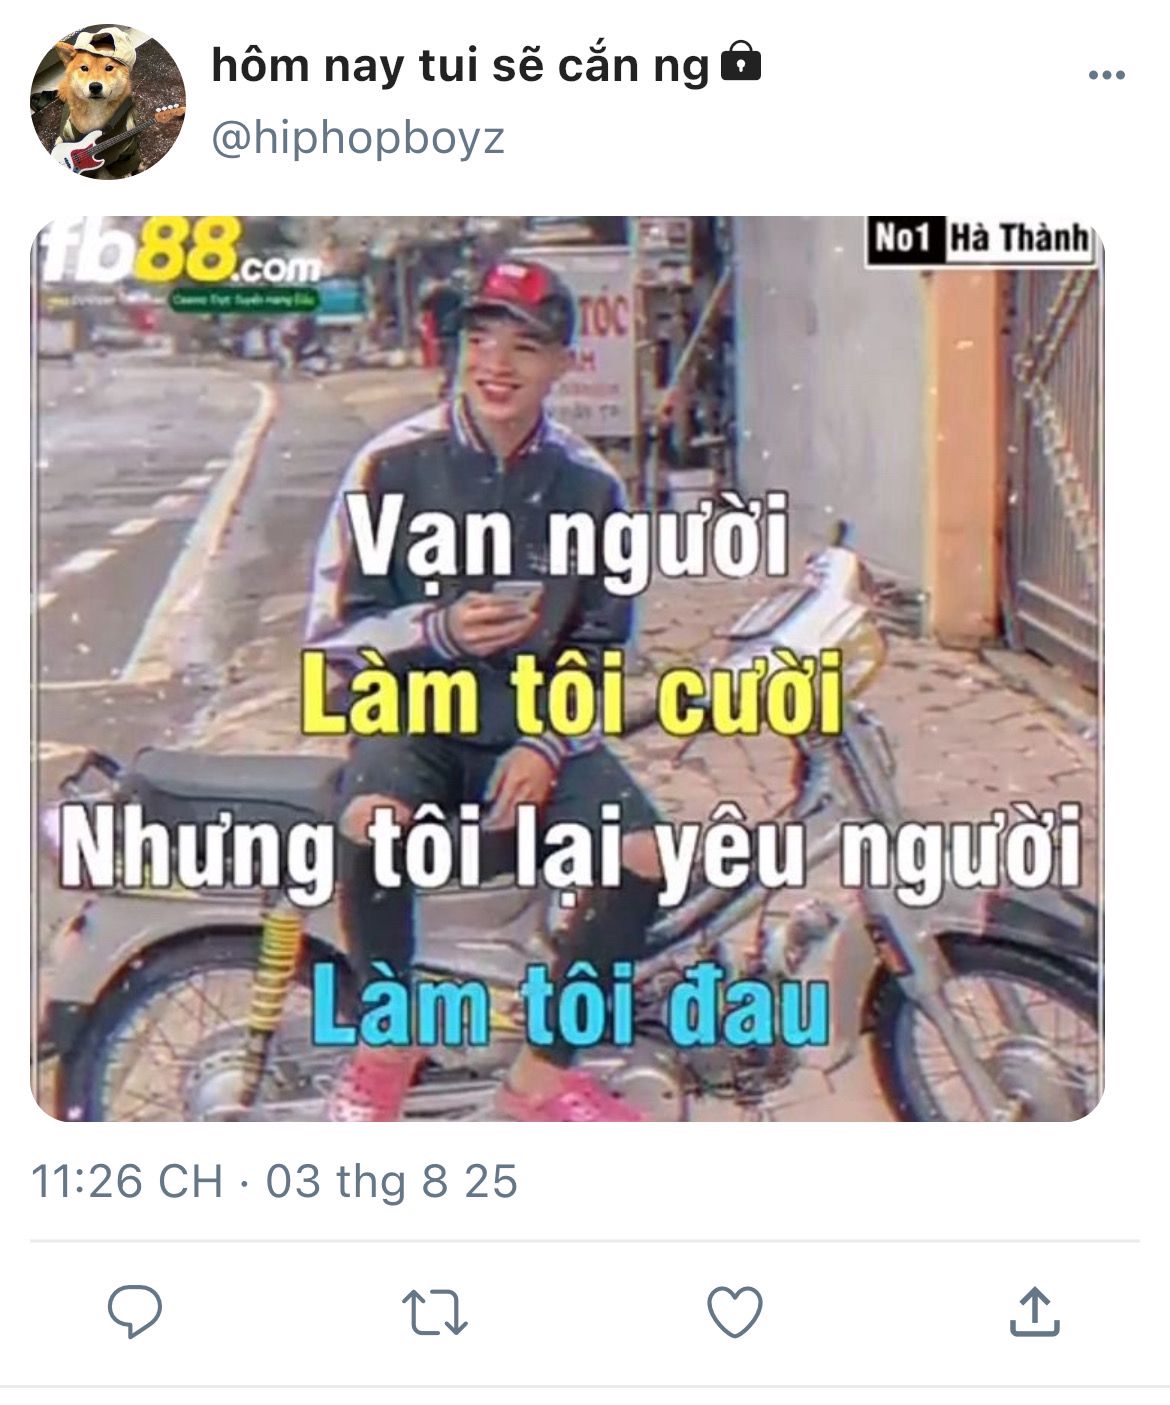Open the three-dot more options menu
This screenshot has width=1170, height=1405.
point(1107,75)
